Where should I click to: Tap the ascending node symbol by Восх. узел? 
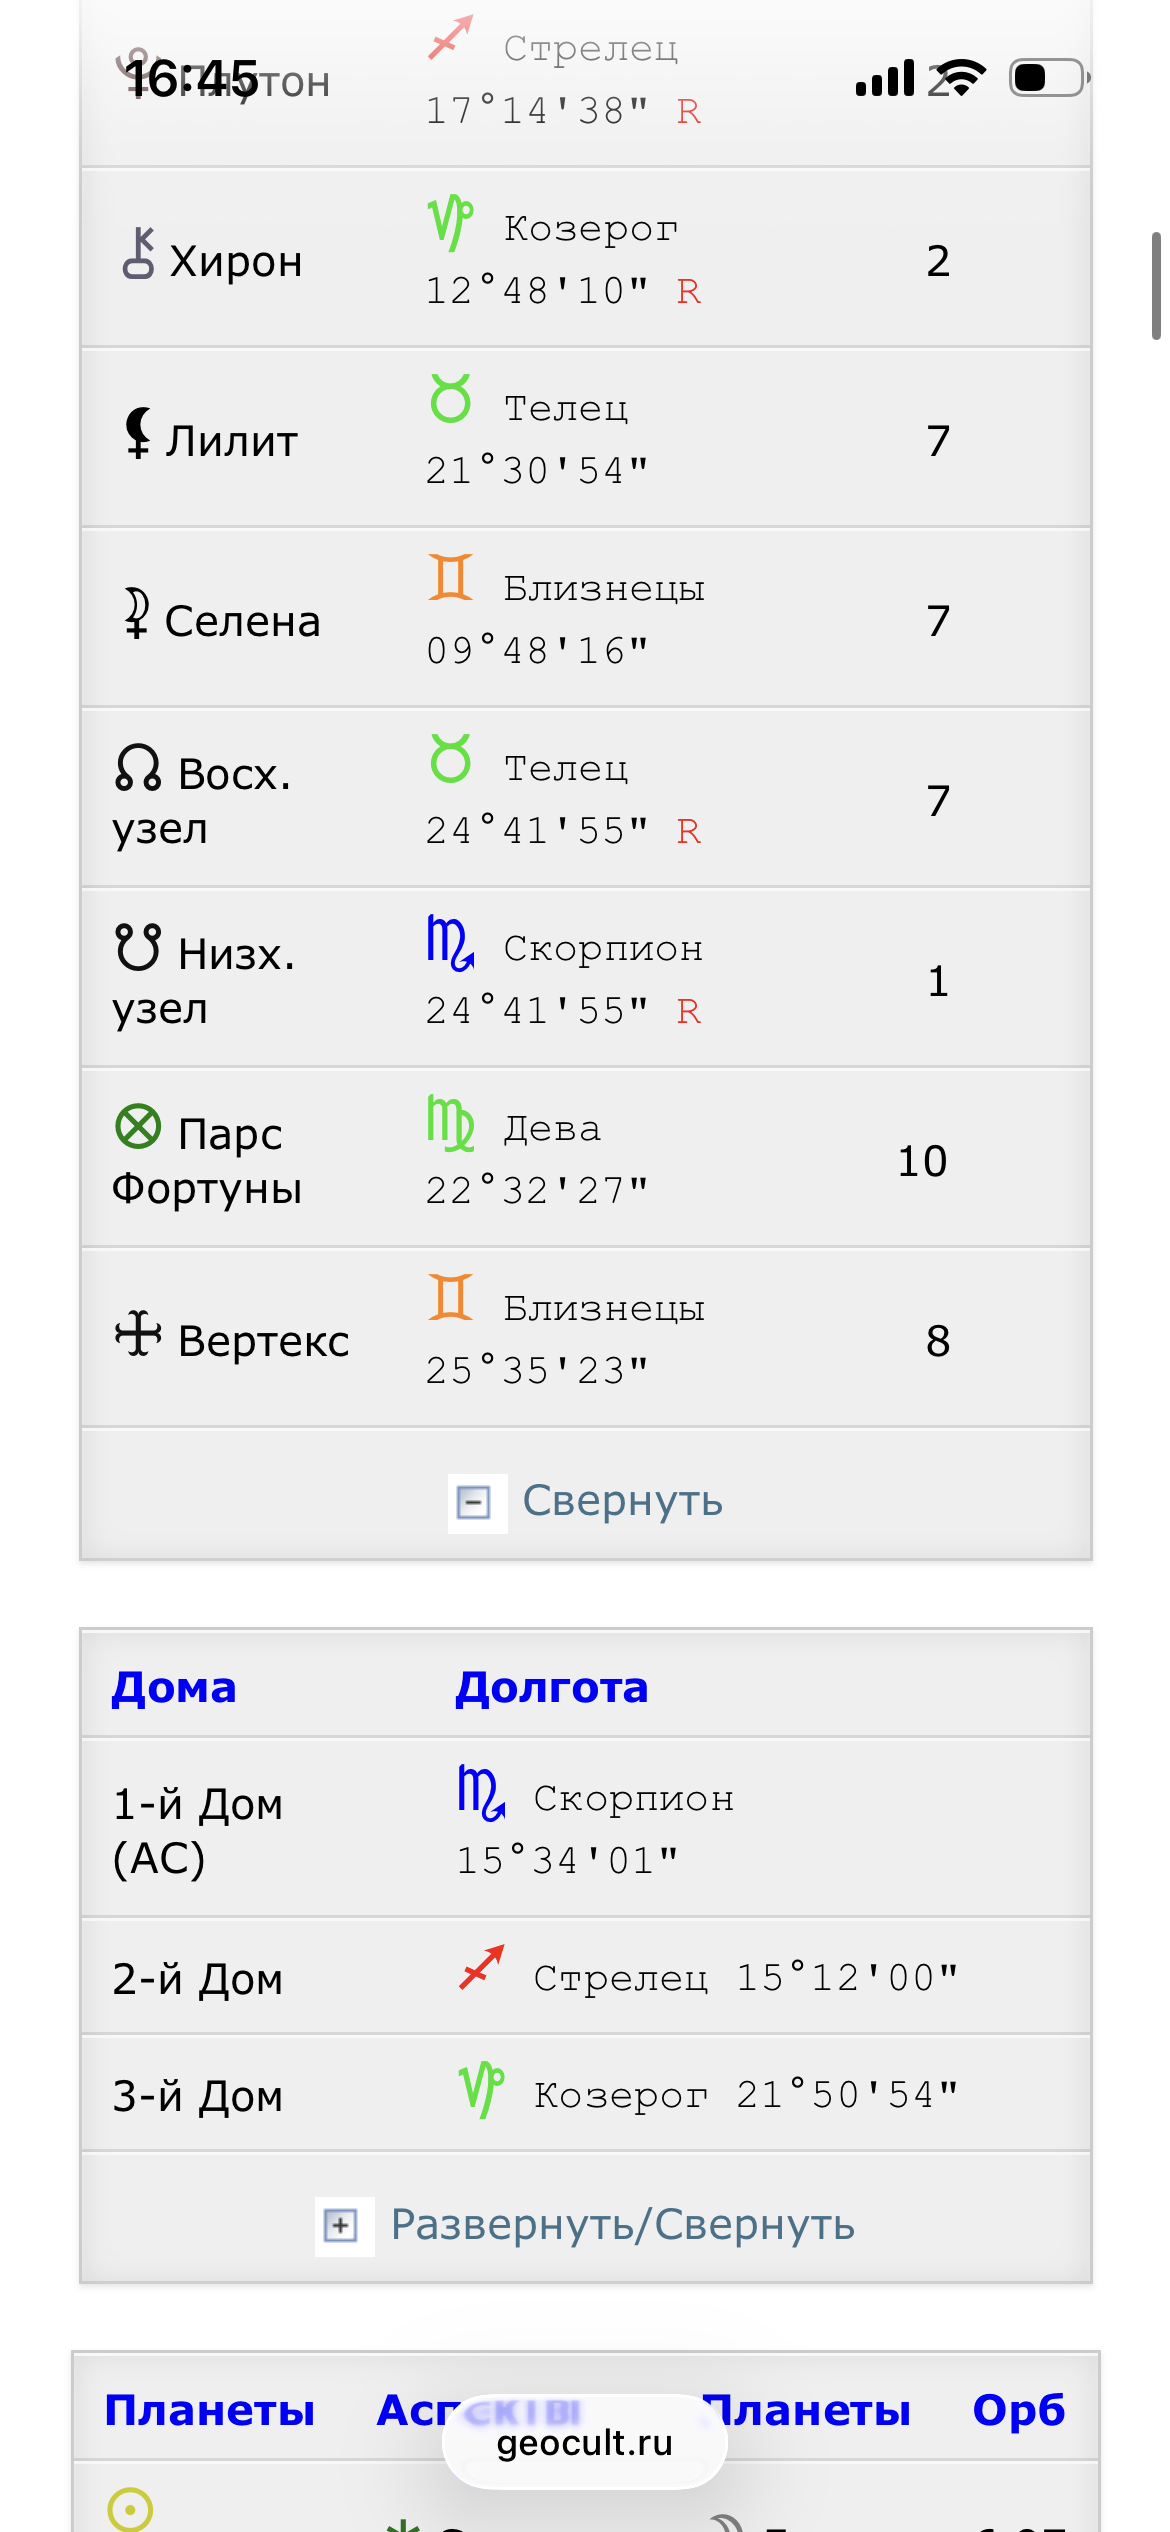point(138,768)
